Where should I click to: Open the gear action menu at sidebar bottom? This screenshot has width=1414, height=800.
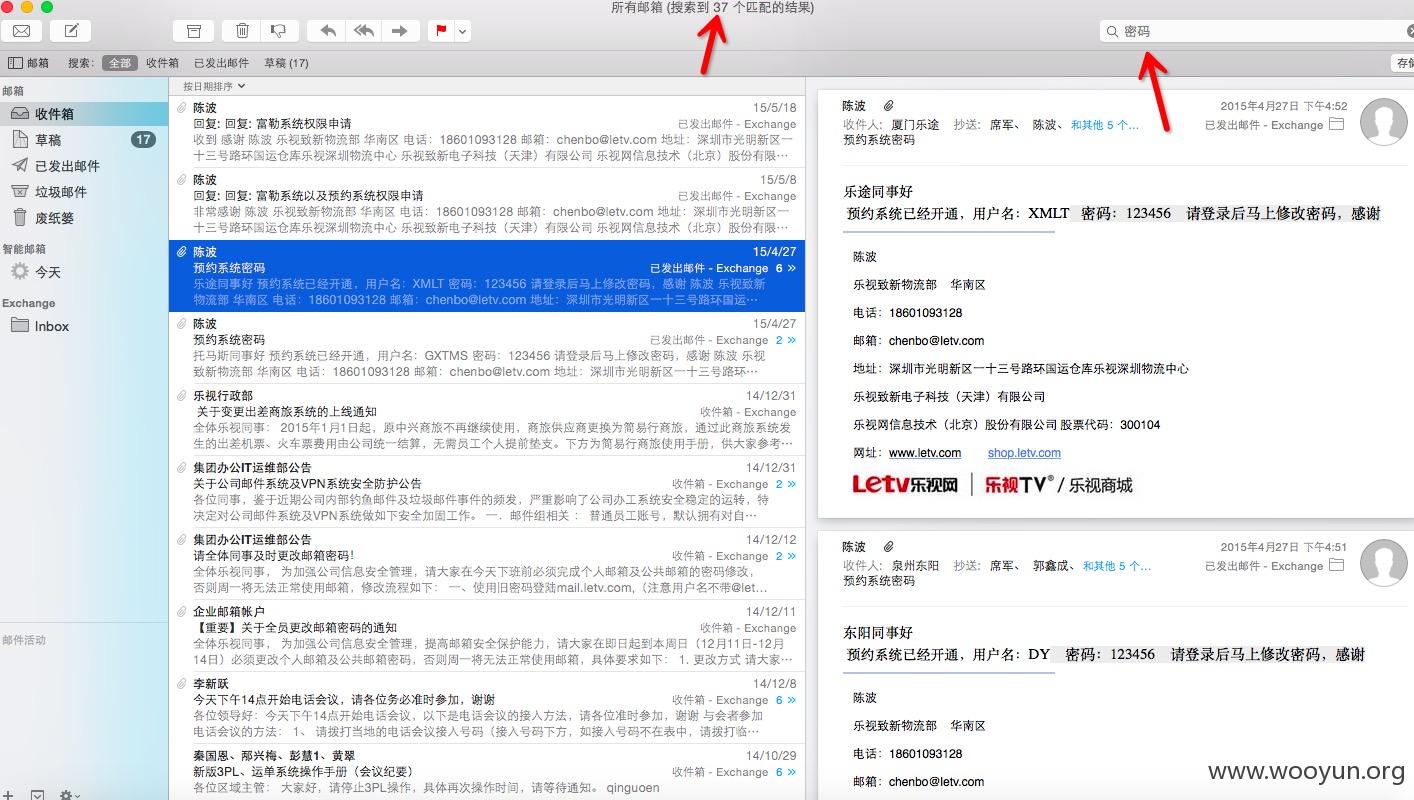(69, 796)
